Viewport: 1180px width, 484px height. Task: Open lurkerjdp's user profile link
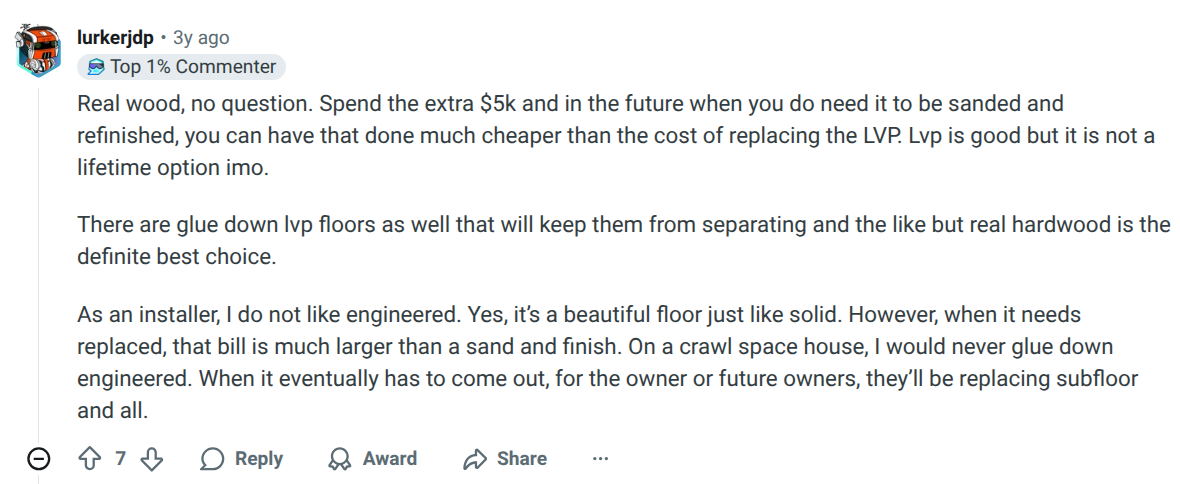[115, 38]
